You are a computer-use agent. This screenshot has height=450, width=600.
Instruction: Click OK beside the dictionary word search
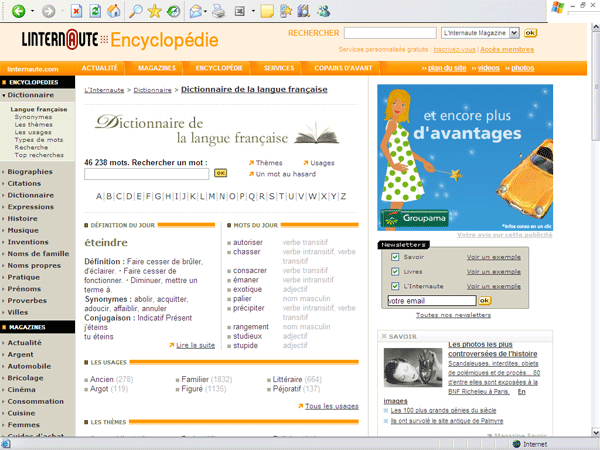coord(220,173)
